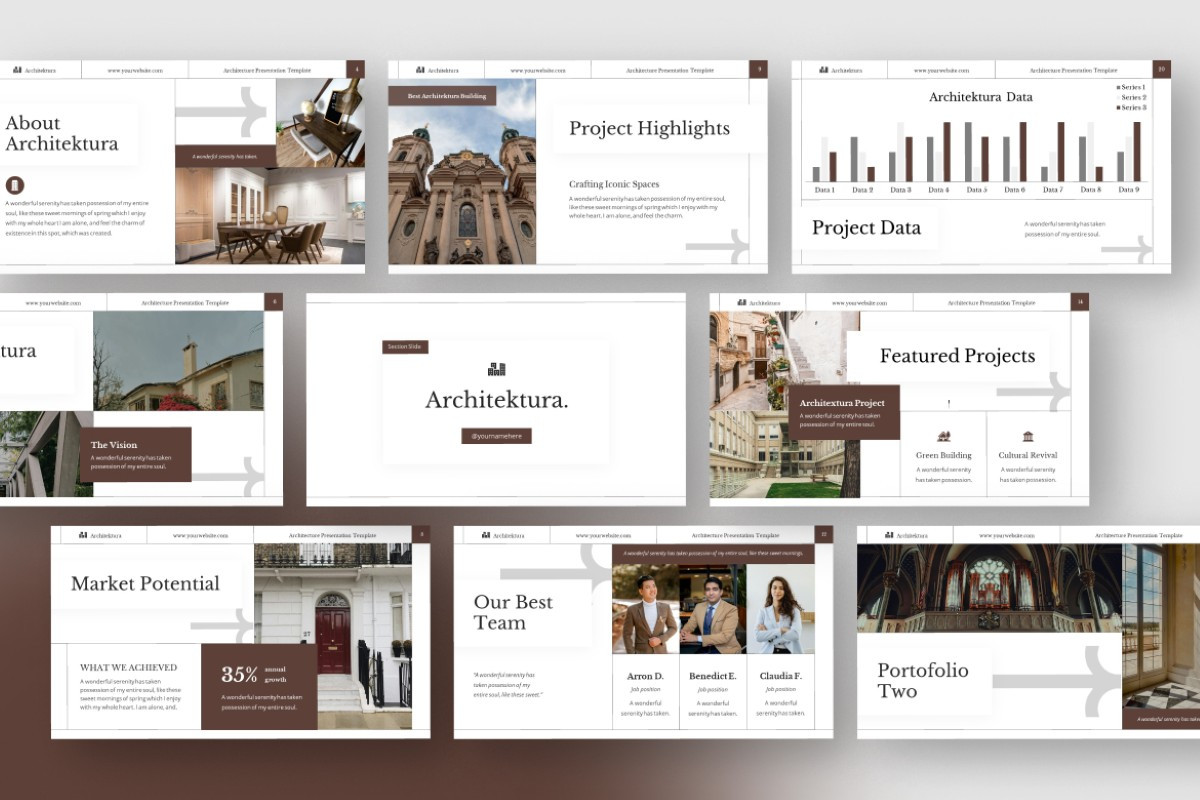Click www.yourwebsite.com in the Featured Projects header
This screenshot has height=800, width=1200.
(859, 302)
